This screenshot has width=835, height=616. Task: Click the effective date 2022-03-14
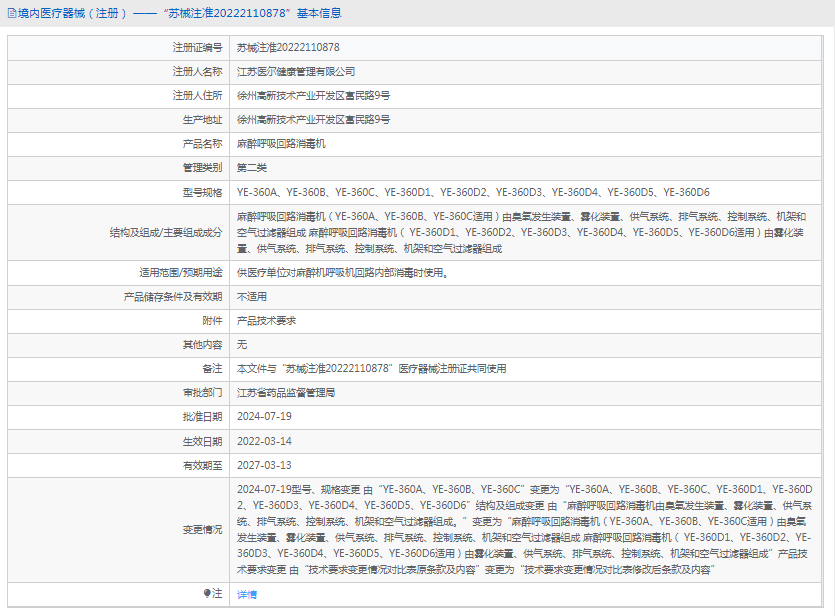[264, 441]
